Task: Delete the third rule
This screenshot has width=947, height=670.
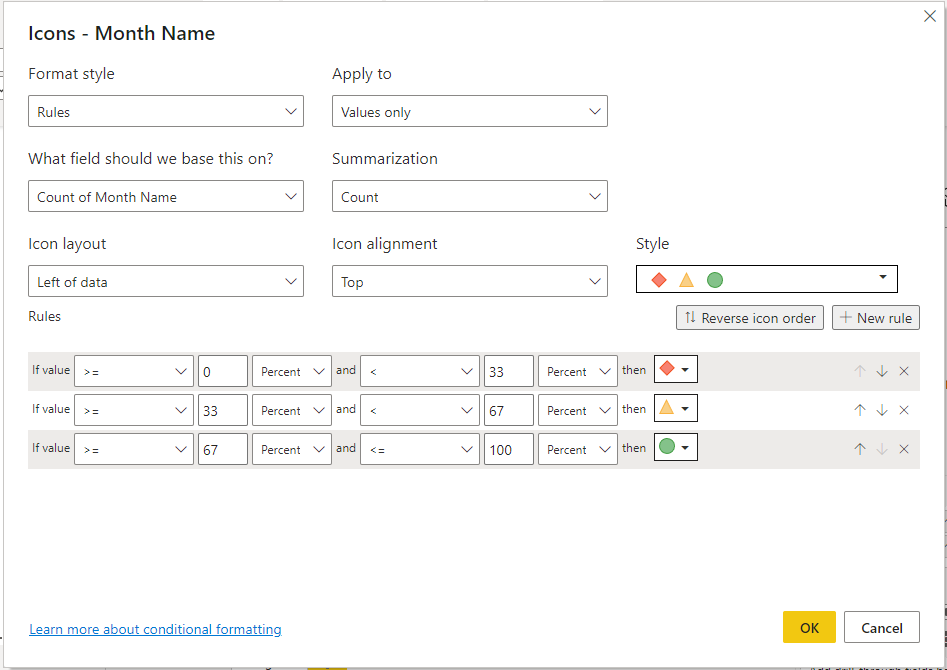Action: point(904,449)
